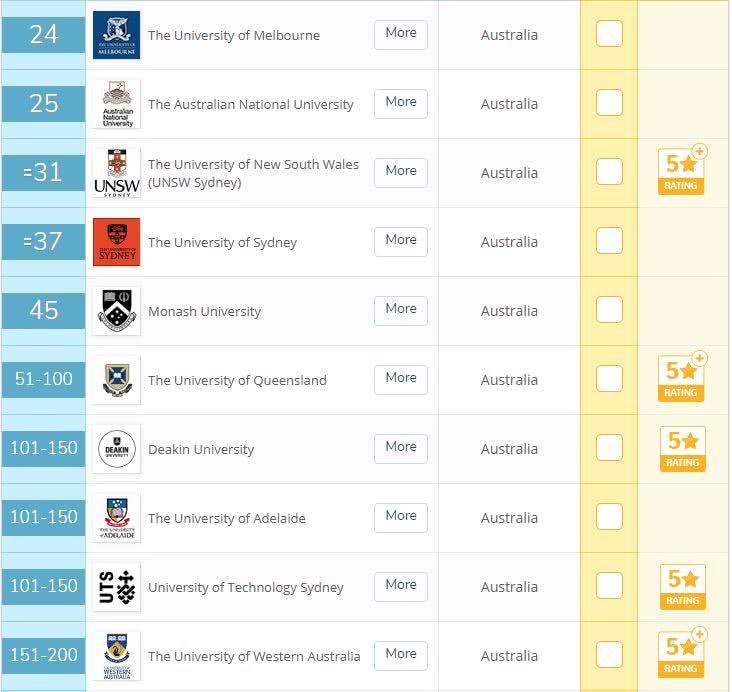Select the red University of Sydney logo

point(116,242)
